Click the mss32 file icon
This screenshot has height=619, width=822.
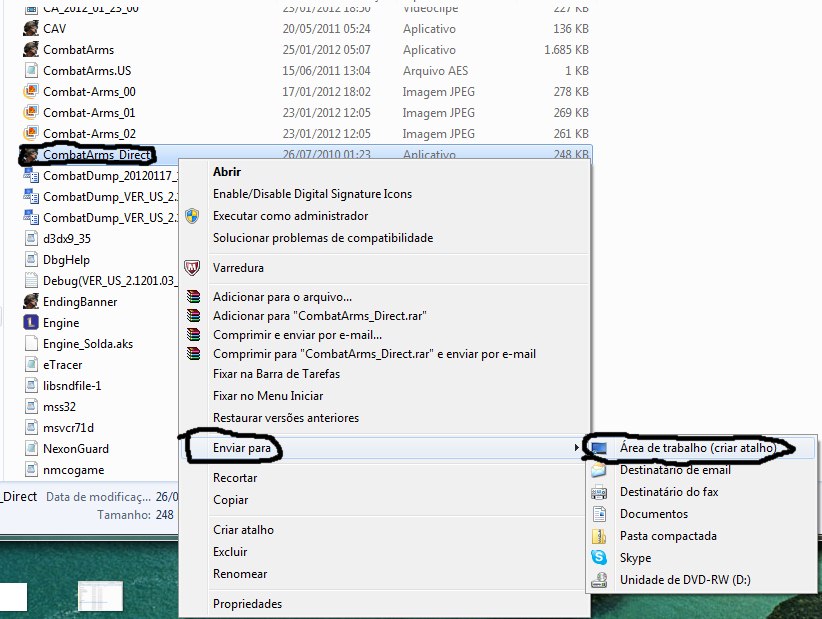point(31,406)
